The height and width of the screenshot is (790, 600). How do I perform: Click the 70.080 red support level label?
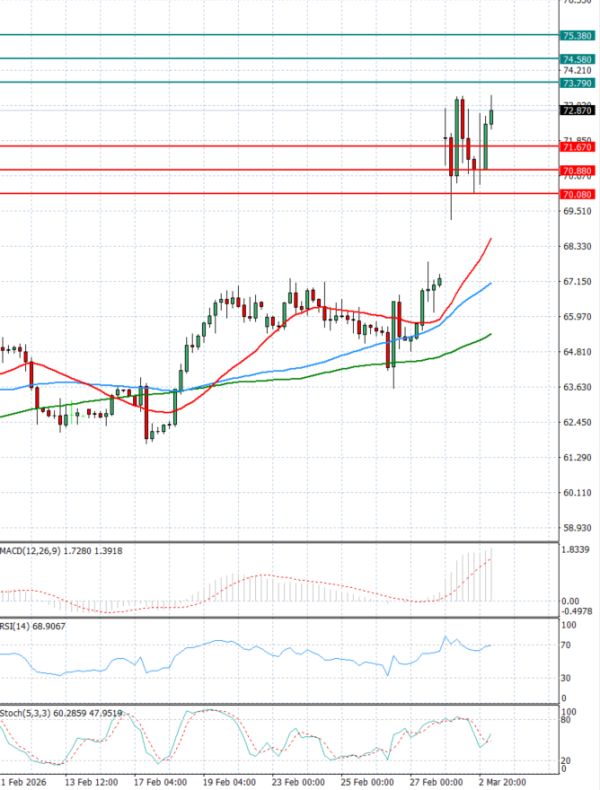pos(578,194)
